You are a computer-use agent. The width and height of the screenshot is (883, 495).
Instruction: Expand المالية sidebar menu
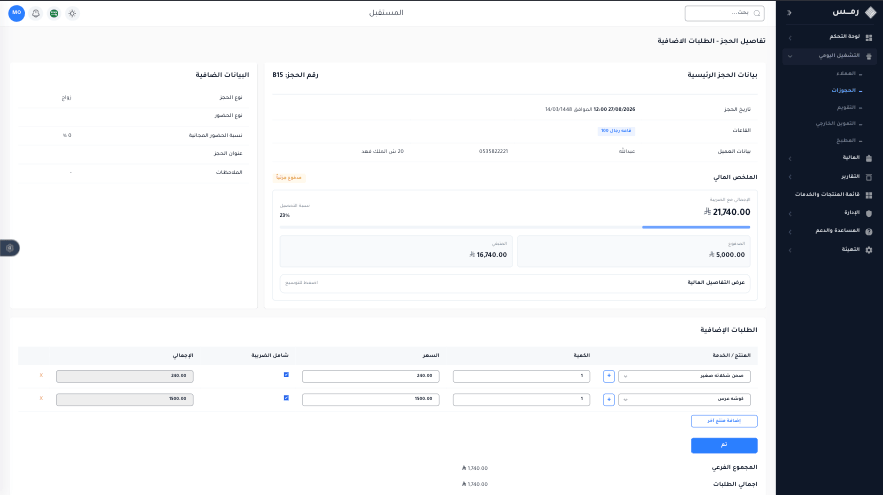(x=829, y=158)
